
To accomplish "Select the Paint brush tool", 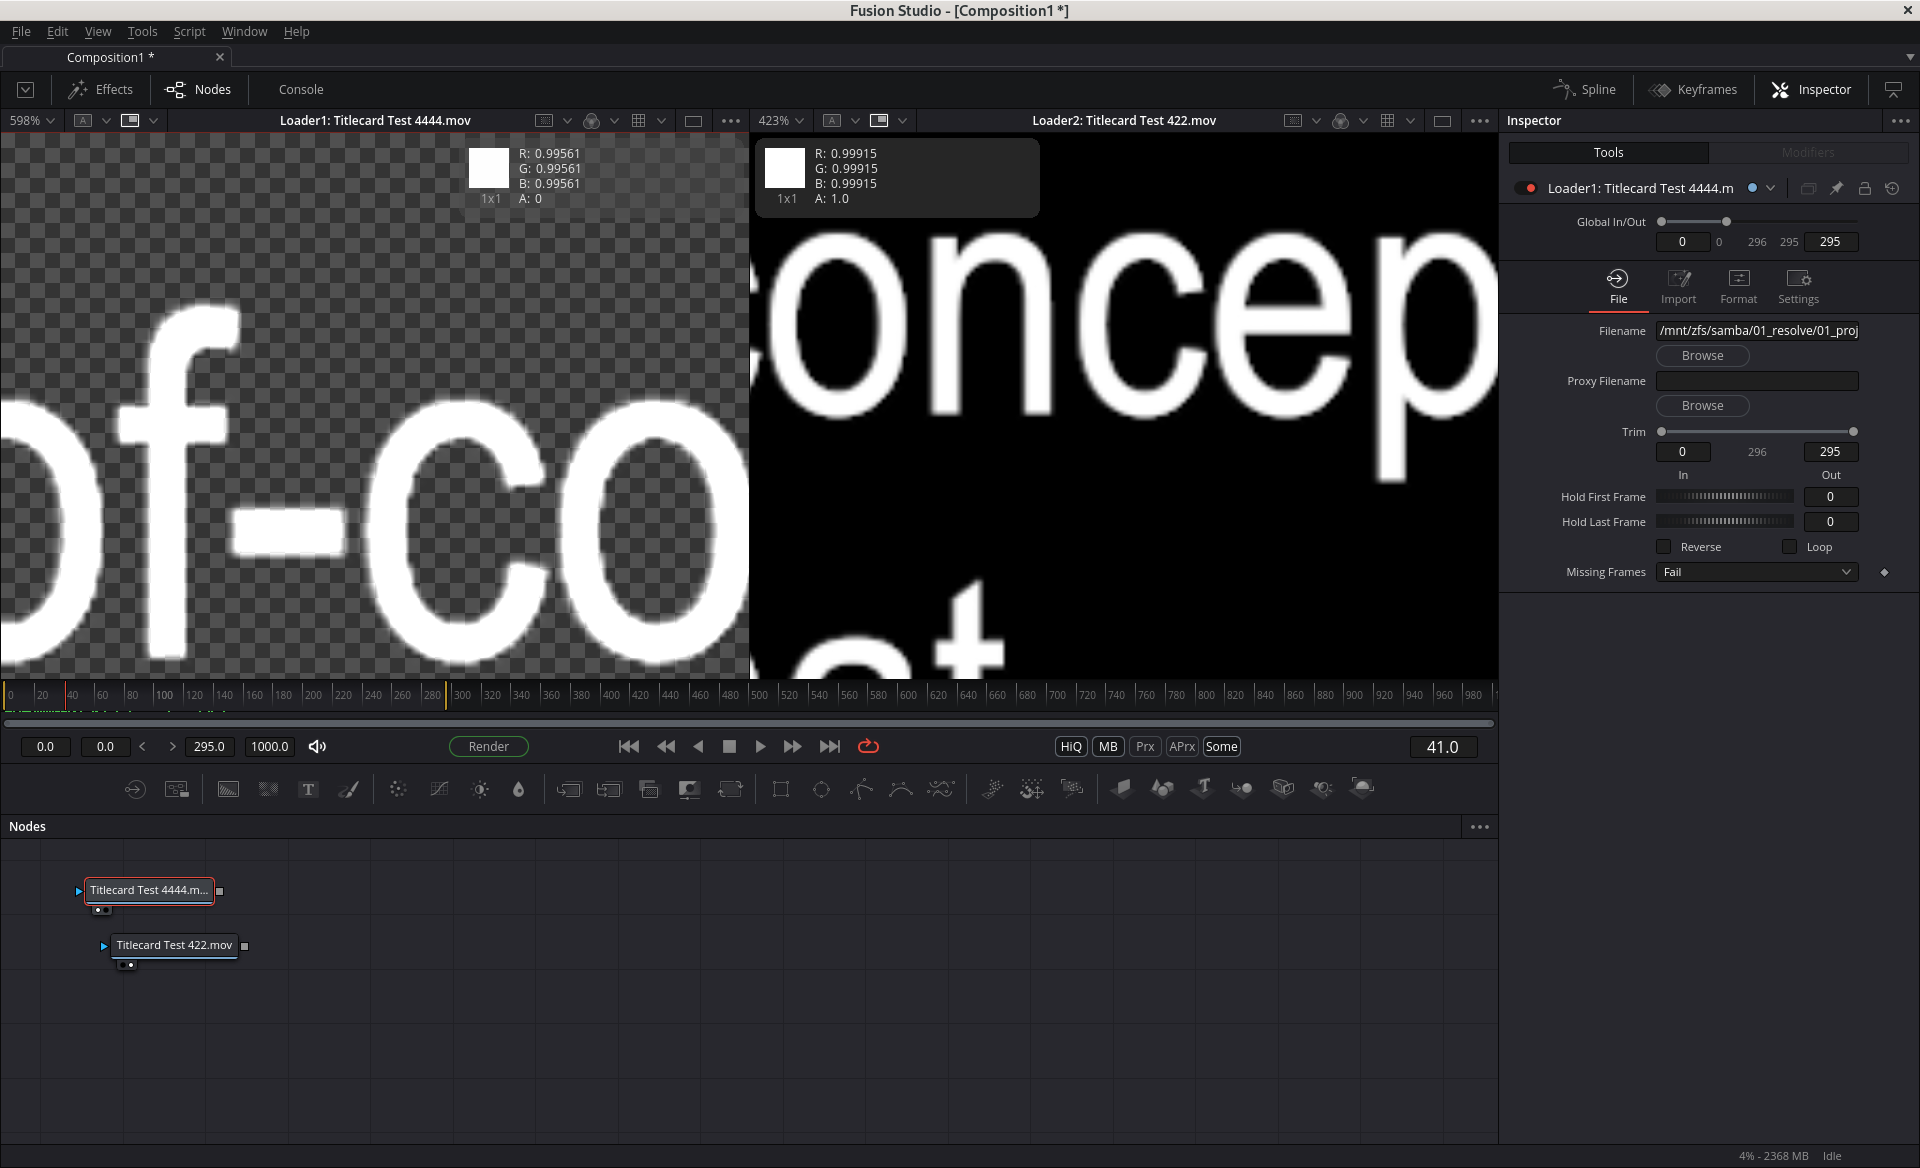I will pos(348,789).
